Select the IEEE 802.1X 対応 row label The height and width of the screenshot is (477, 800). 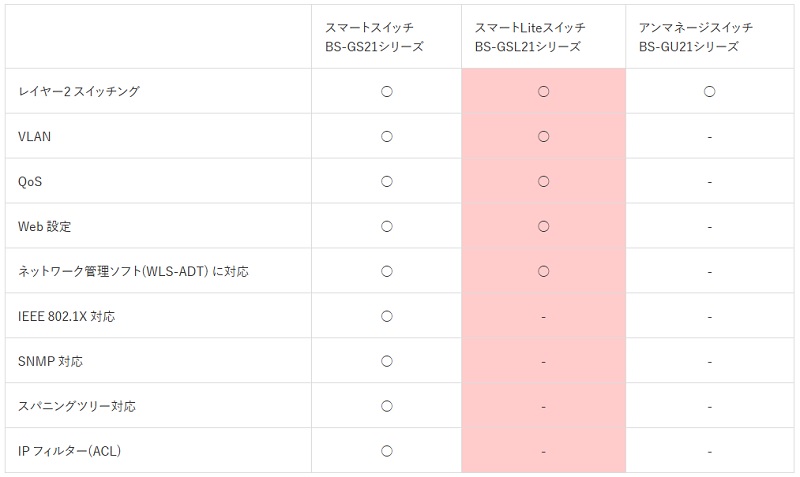tap(66, 316)
